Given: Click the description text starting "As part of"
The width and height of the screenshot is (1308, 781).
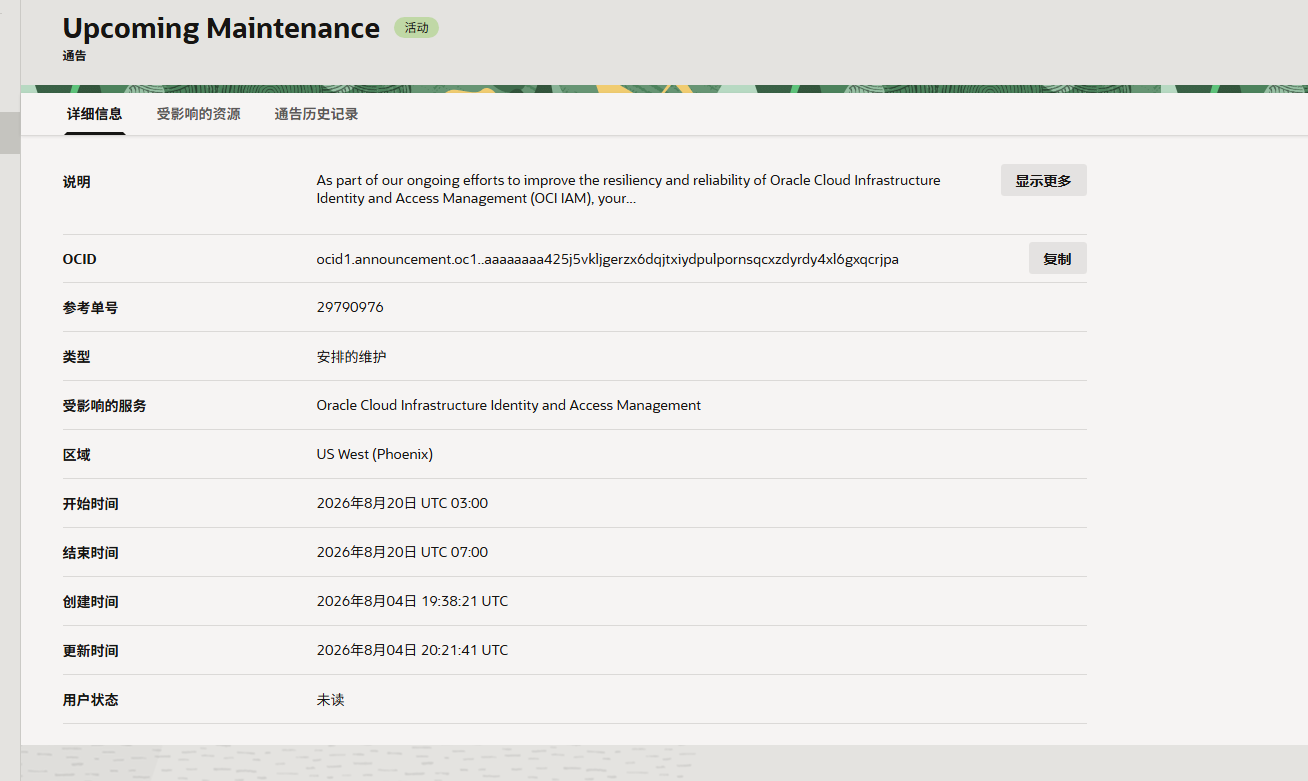Looking at the screenshot, I should coord(628,189).
